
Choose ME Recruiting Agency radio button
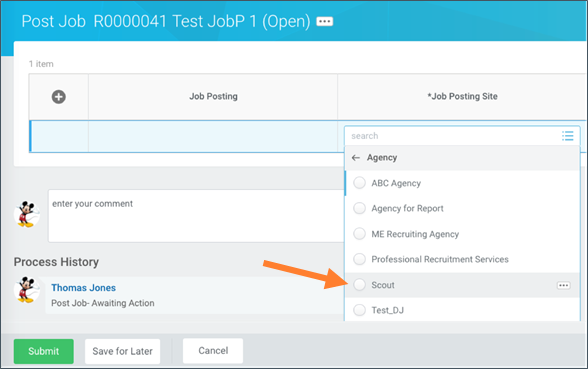[359, 234]
